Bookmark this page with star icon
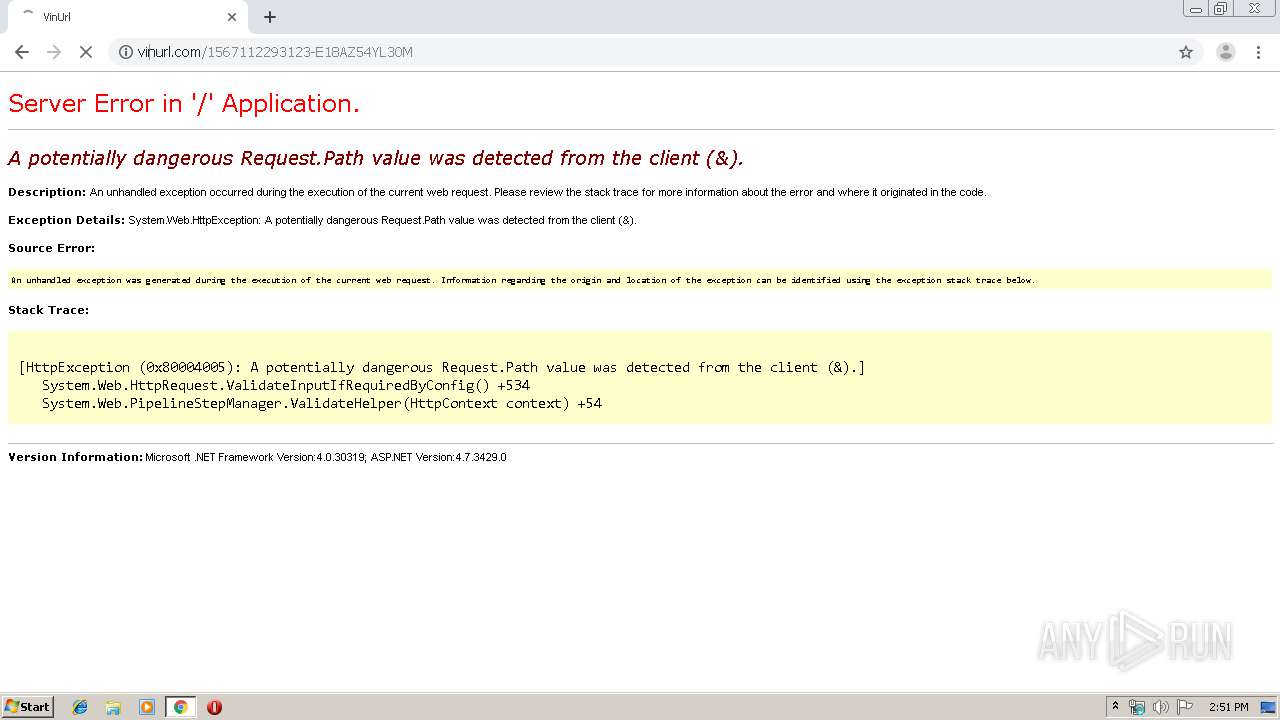1280x720 pixels. click(x=1186, y=52)
